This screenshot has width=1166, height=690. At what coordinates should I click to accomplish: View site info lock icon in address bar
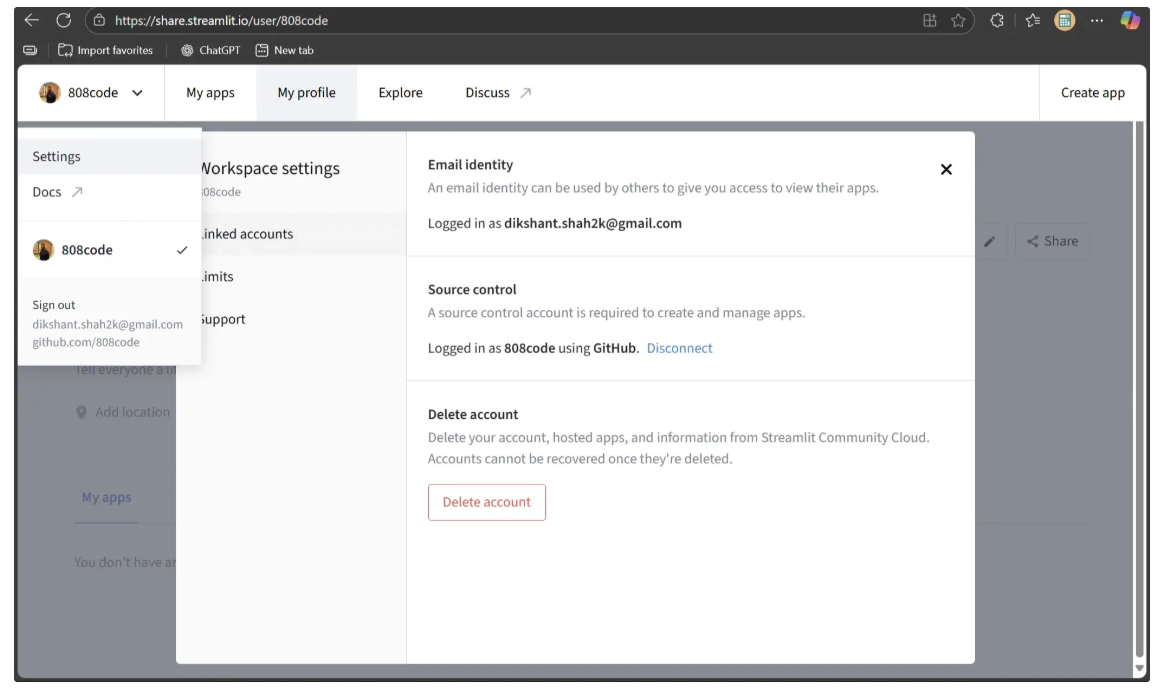(99, 20)
